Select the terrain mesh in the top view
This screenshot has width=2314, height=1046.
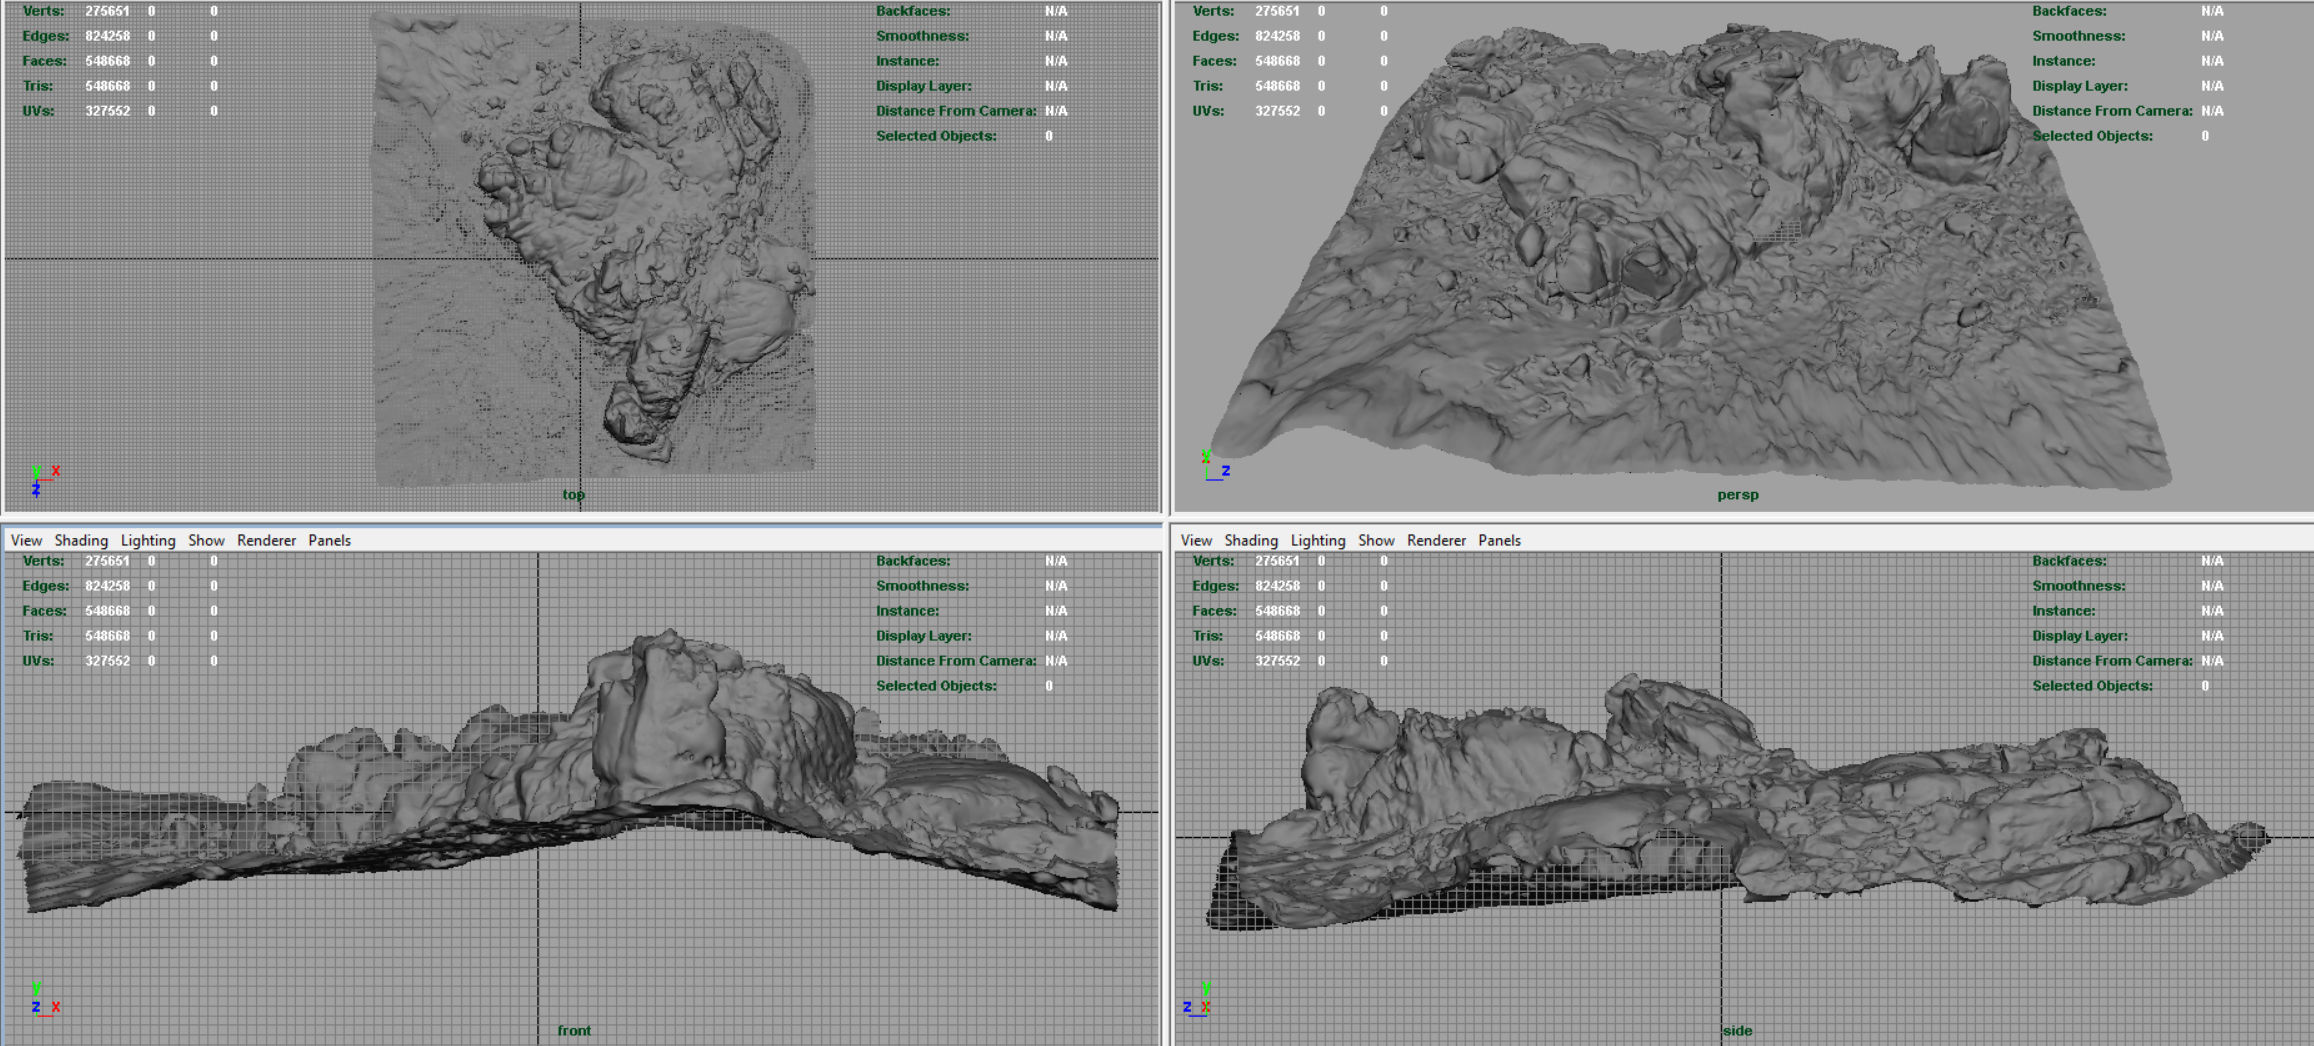pyautogui.click(x=594, y=250)
